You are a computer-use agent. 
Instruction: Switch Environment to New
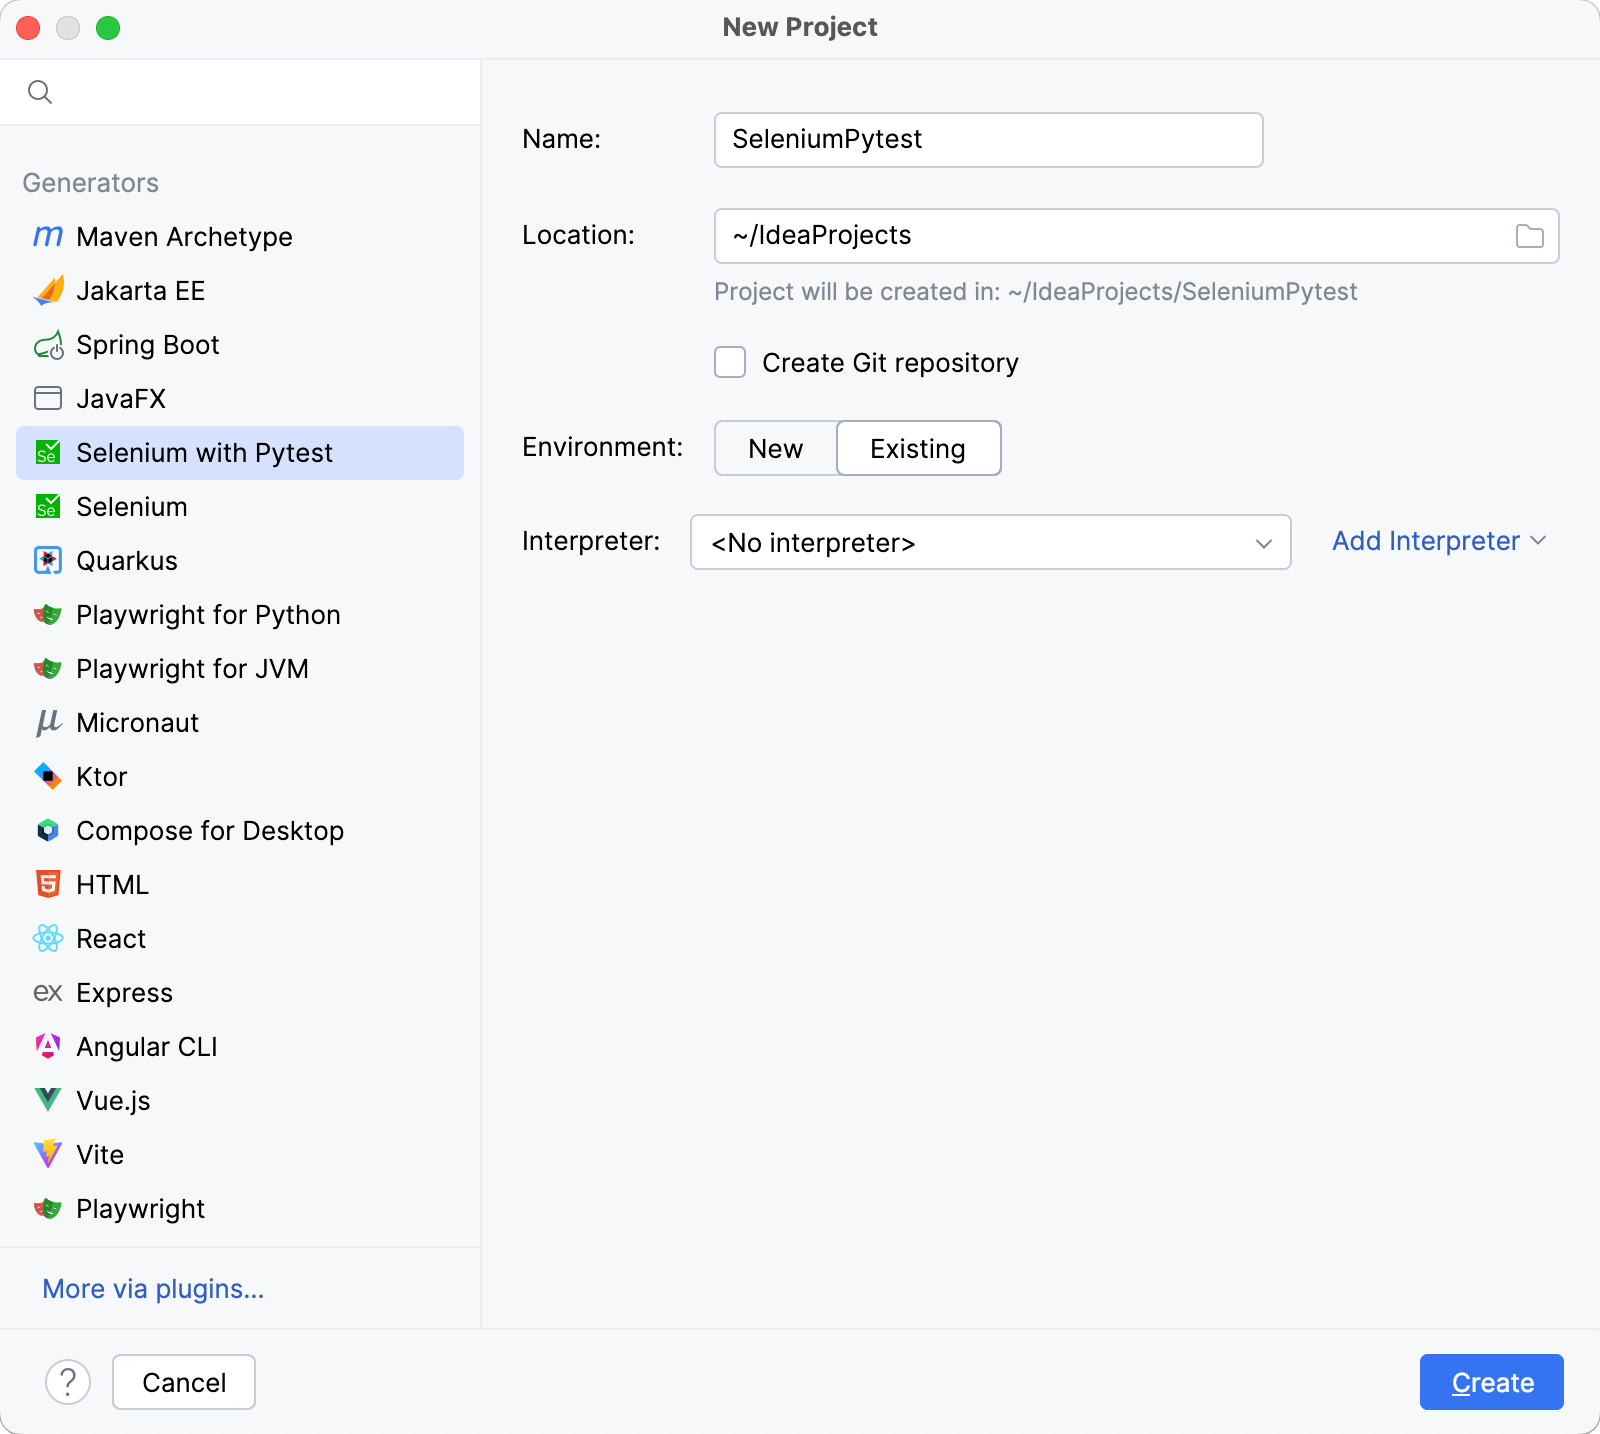774,448
